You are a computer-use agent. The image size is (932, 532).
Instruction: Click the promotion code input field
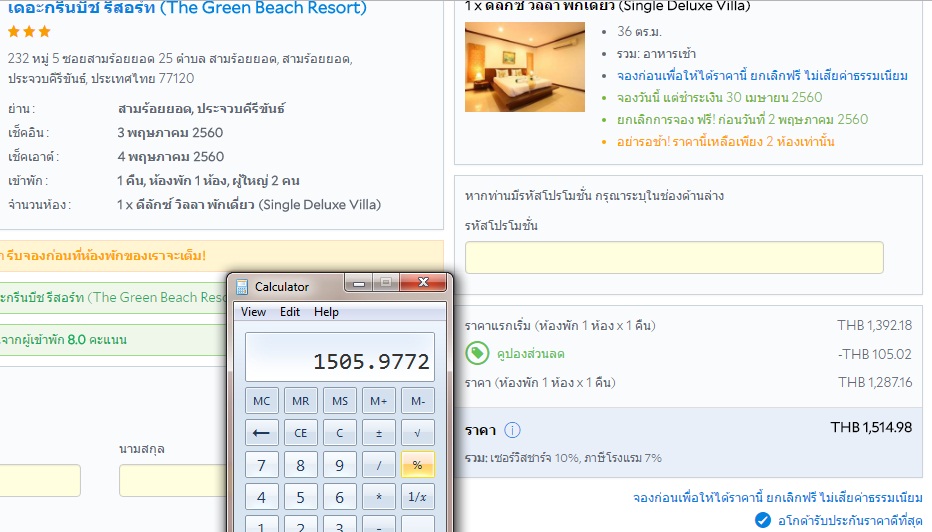pyautogui.click(x=674, y=257)
